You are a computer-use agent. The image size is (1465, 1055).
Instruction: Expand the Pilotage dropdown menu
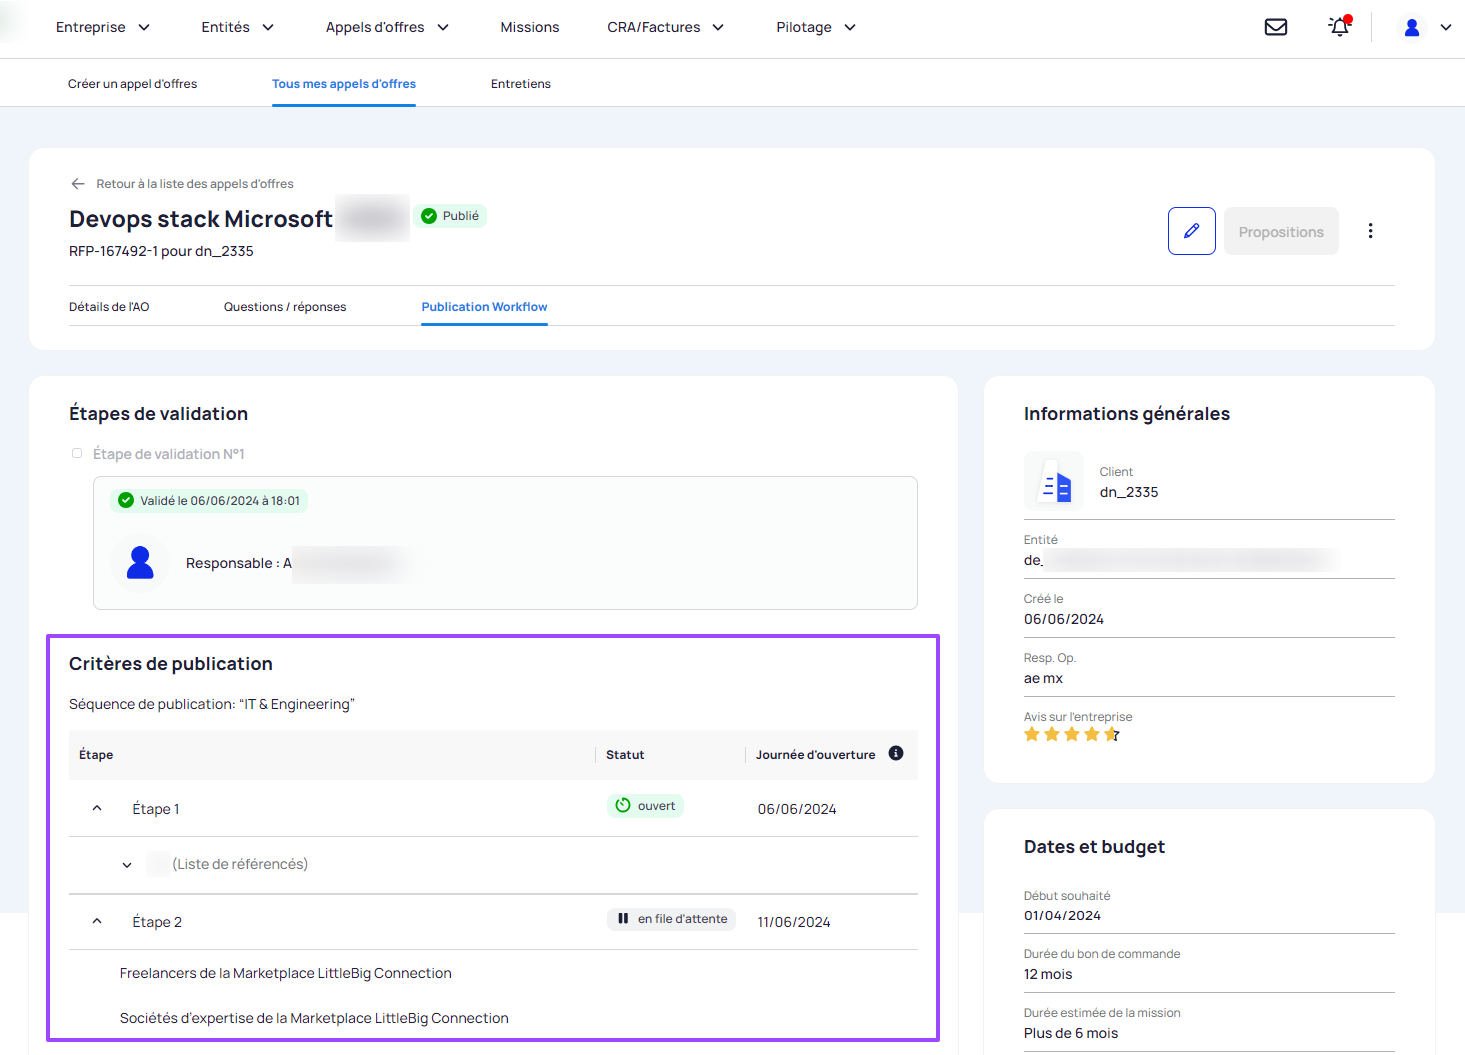click(816, 27)
